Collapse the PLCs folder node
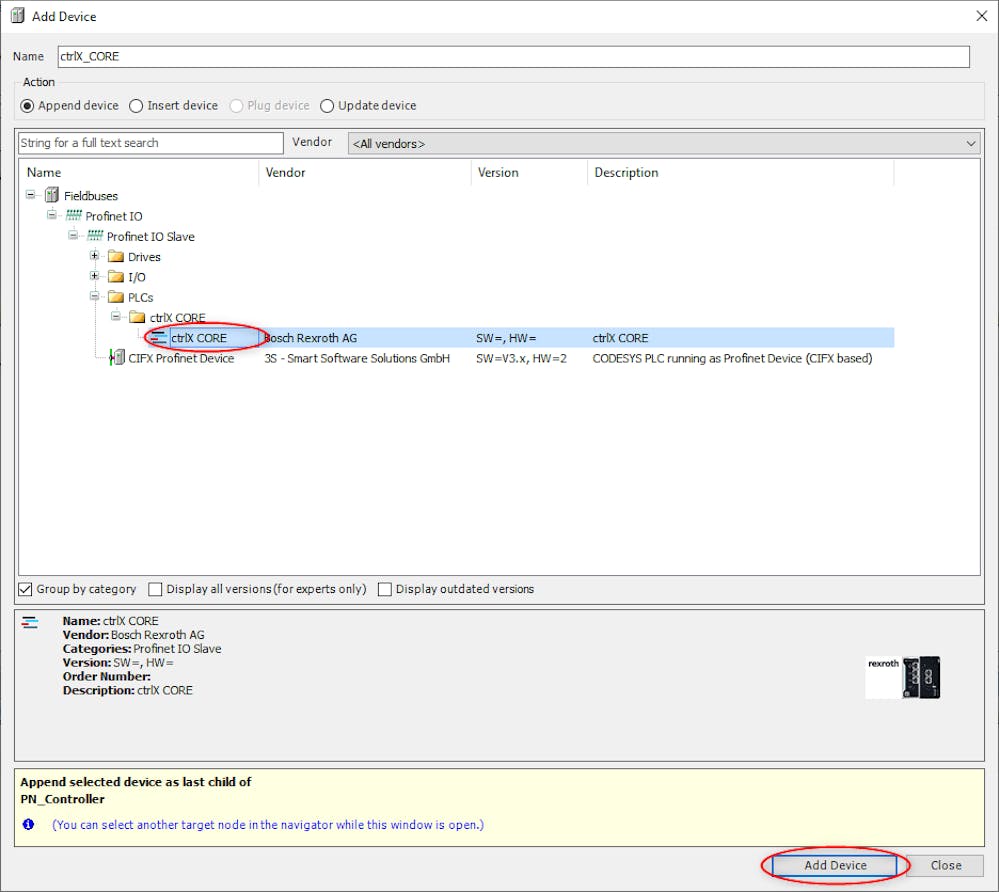999x892 pixels. click(x=94, y=296)
